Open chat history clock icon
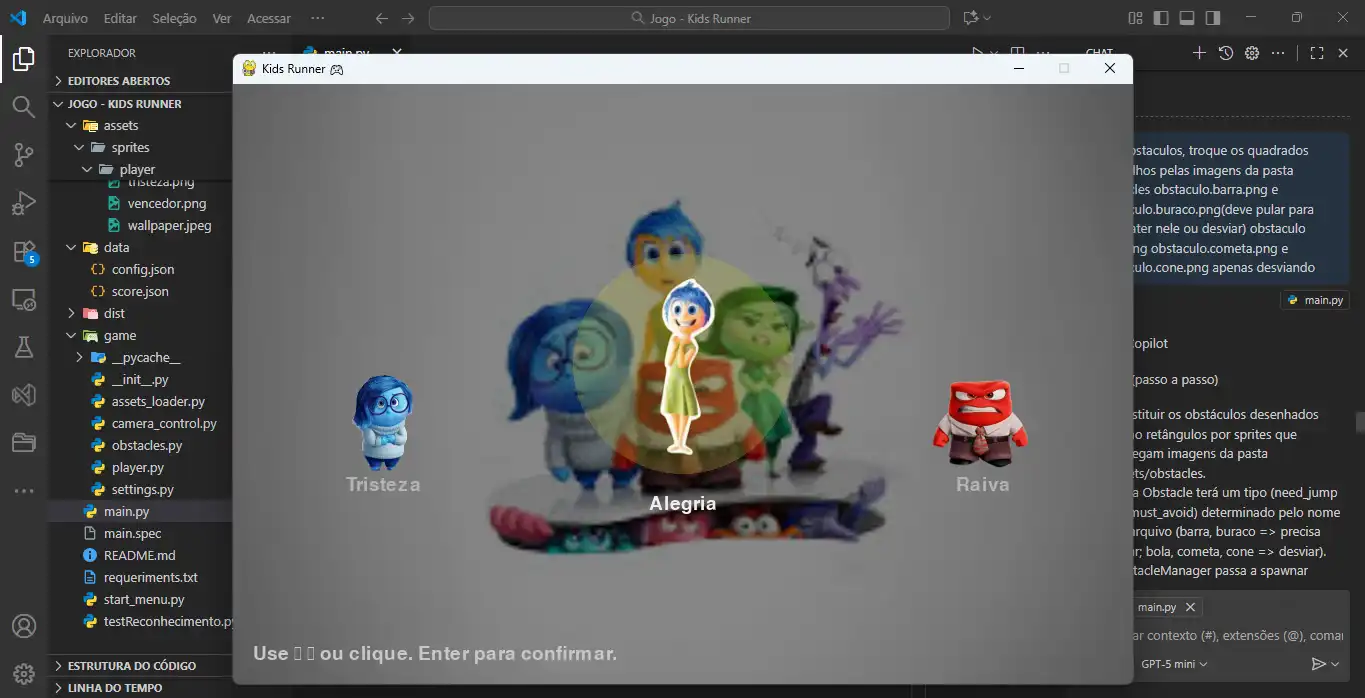 click(1226, 53)
